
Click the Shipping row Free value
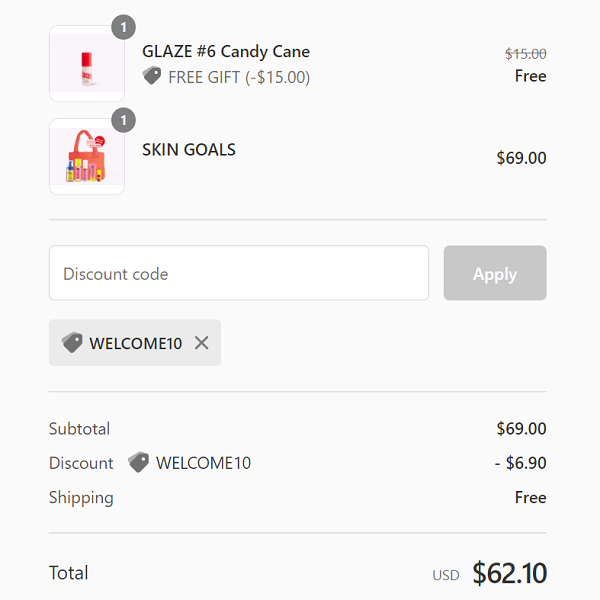(x=530, y=497)
